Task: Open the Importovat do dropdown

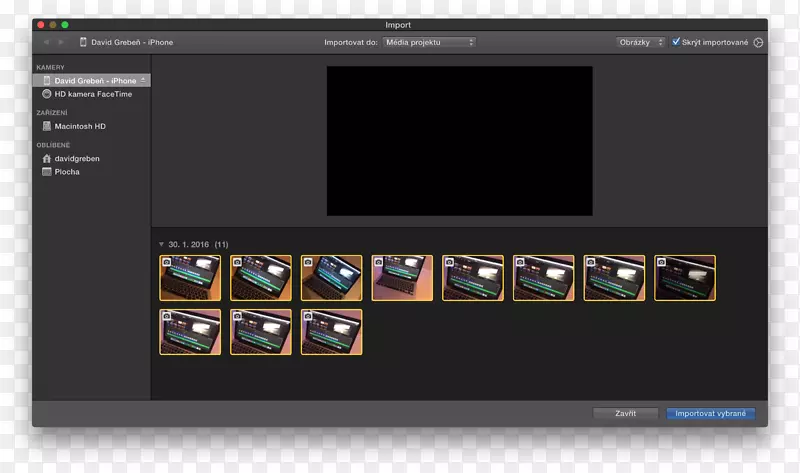Action: click(429, 42)
